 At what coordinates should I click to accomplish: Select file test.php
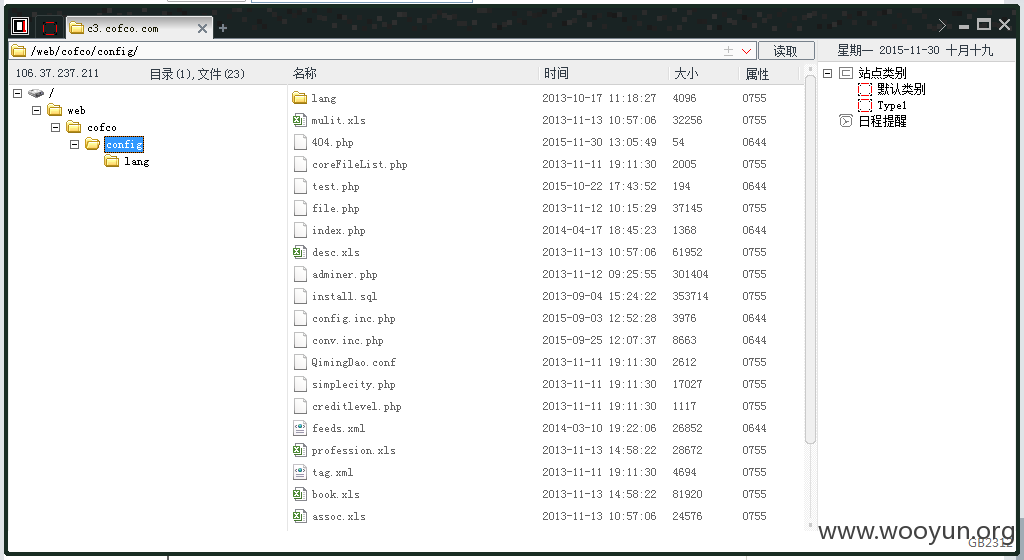pos(336,187)
